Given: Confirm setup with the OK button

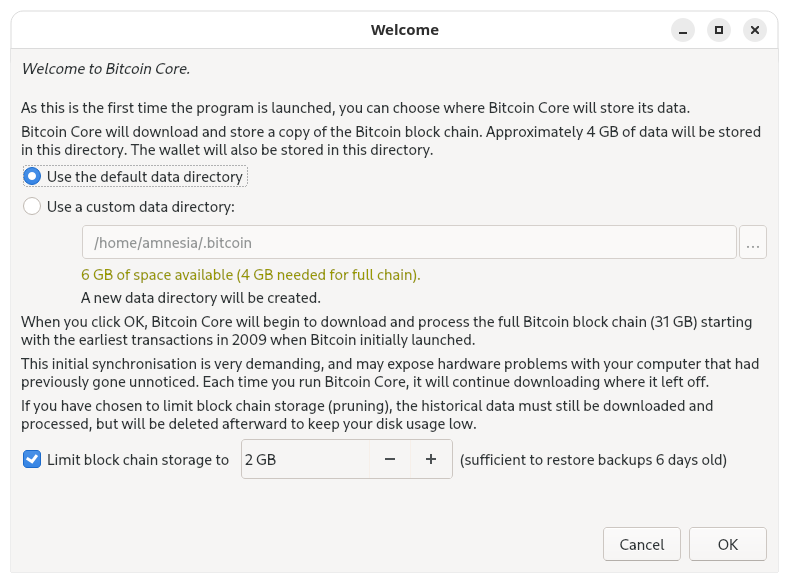Looking at the screenshot, I should pyautogui.click(x=728, y=544).
